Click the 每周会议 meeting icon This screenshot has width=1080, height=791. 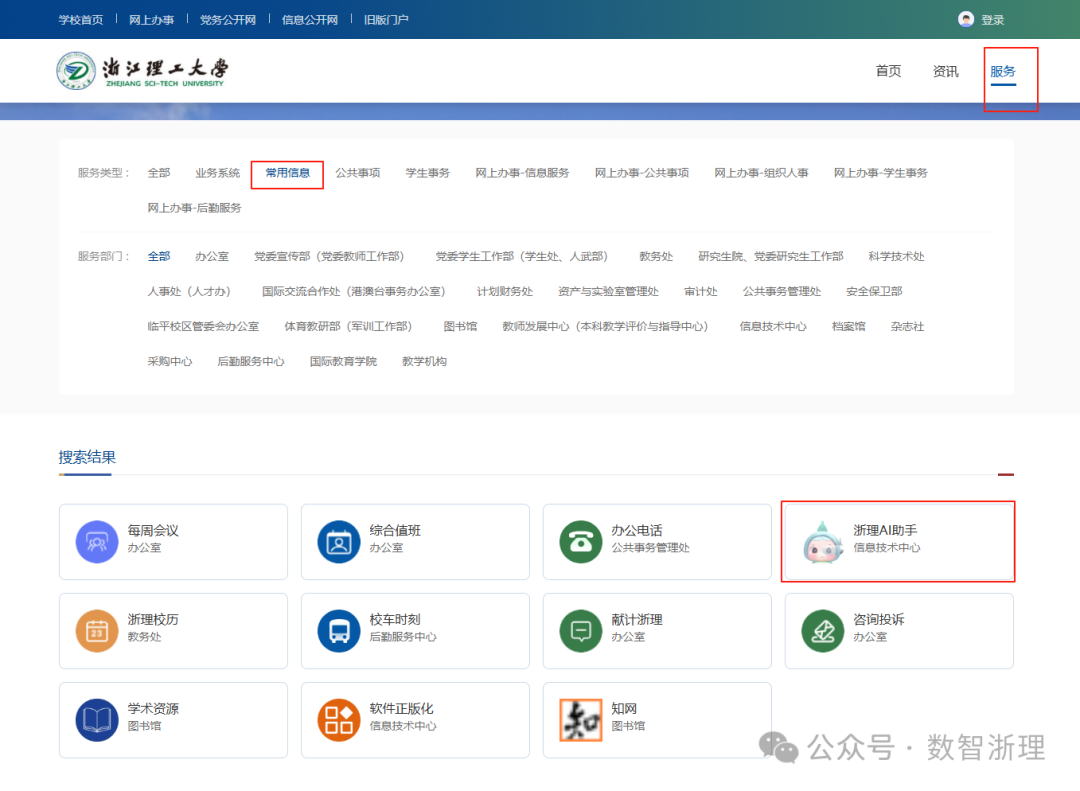tap(97, 542)
